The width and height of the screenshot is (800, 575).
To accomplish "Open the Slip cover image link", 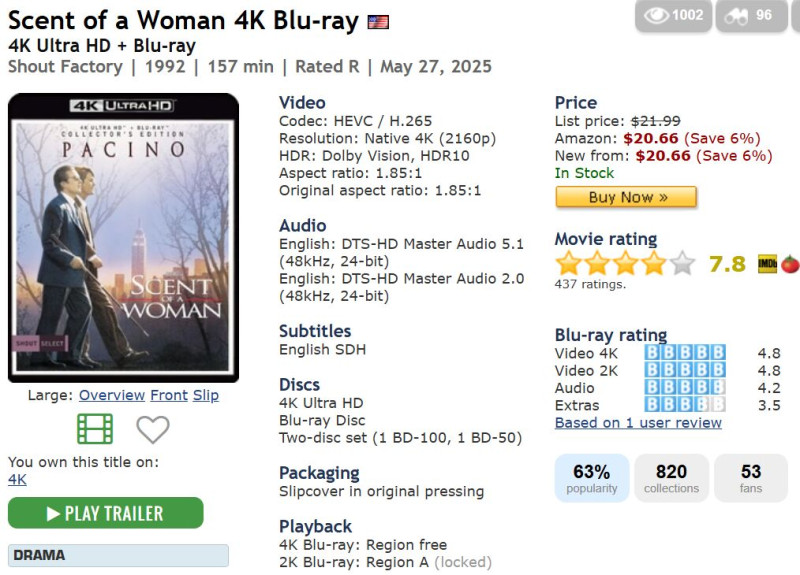I will [x=206, y=395].
